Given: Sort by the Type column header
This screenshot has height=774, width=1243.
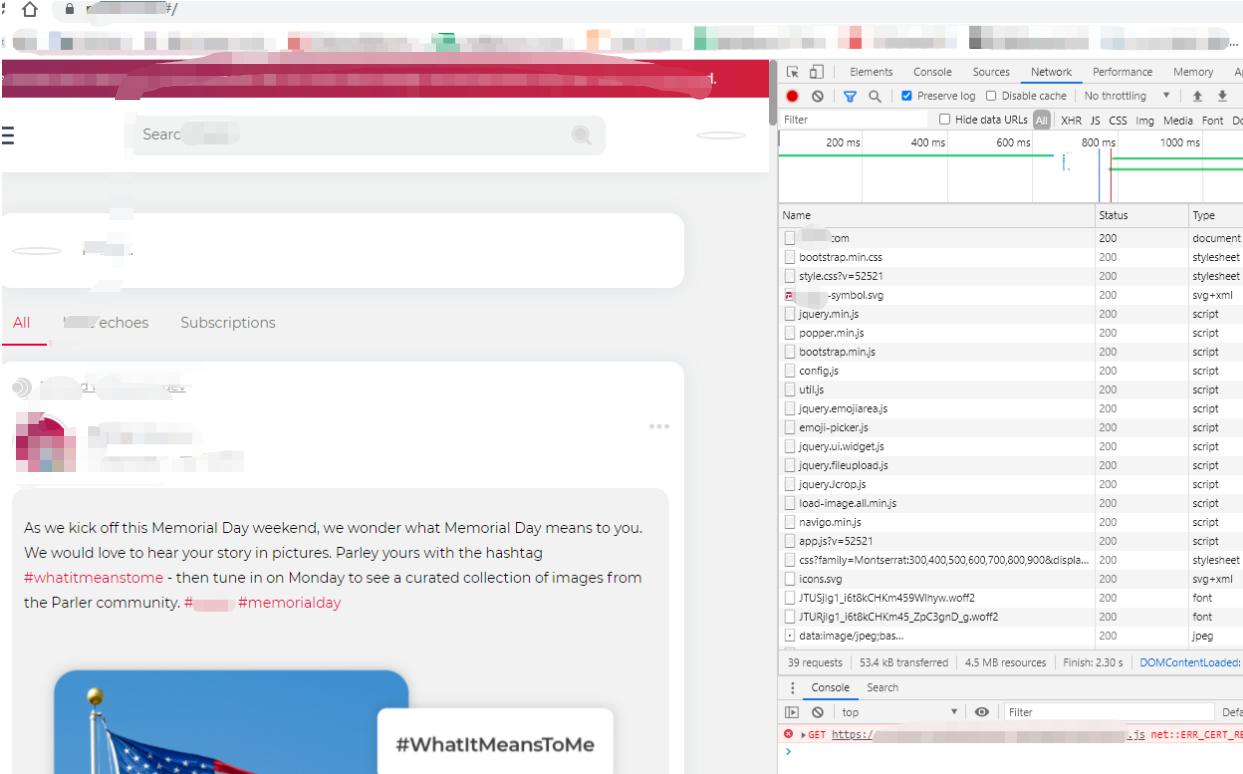Looking at the screenshot, I should pos(1215,215).
